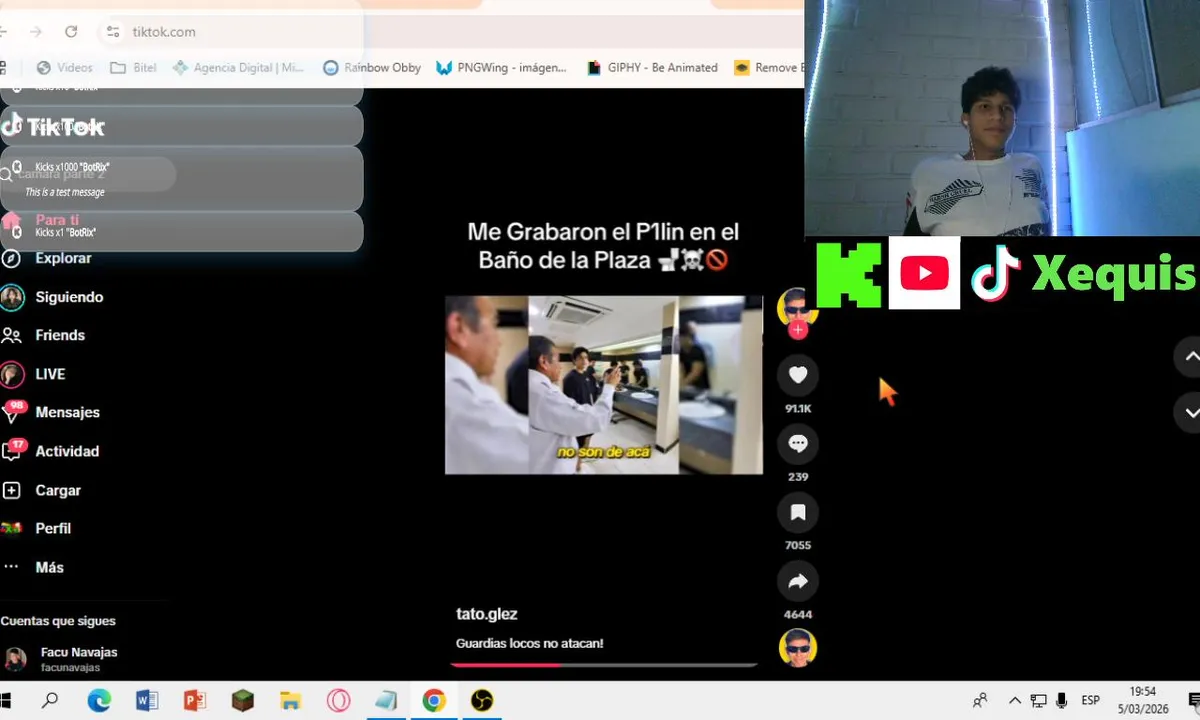
Task: Open microphone tray icon
Action: [x=1062, y=701]
